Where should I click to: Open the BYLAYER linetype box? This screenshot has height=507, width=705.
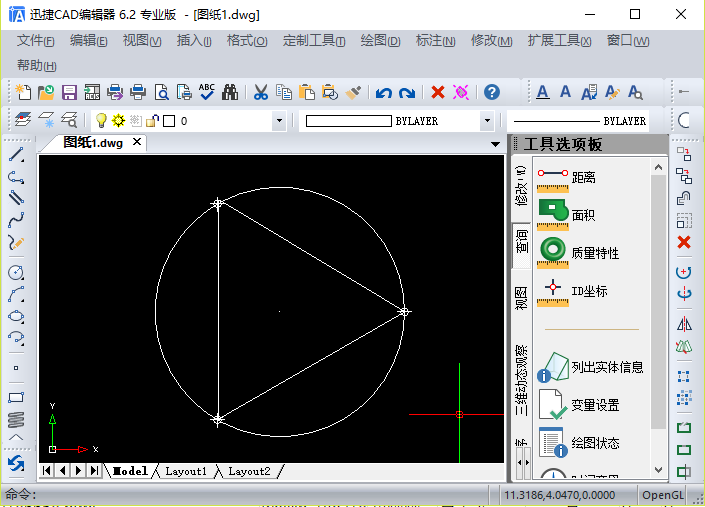(x=578, y=121)
